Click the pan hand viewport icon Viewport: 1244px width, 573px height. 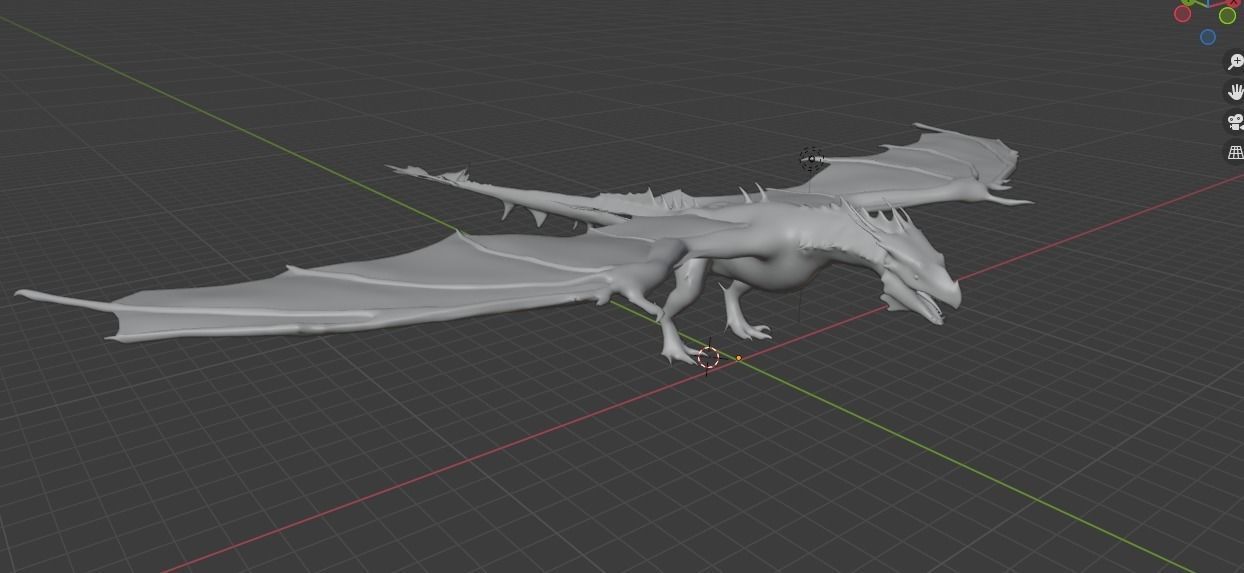(1235, 92)
